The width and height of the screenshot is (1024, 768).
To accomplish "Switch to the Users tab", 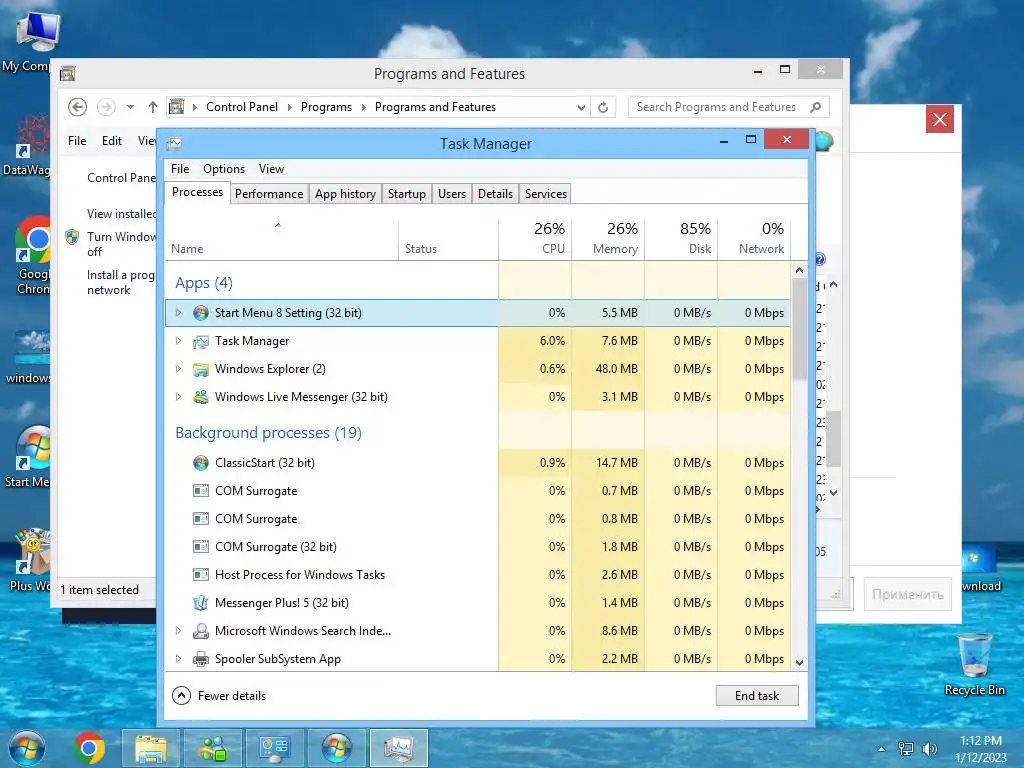I will pos(452,194).
